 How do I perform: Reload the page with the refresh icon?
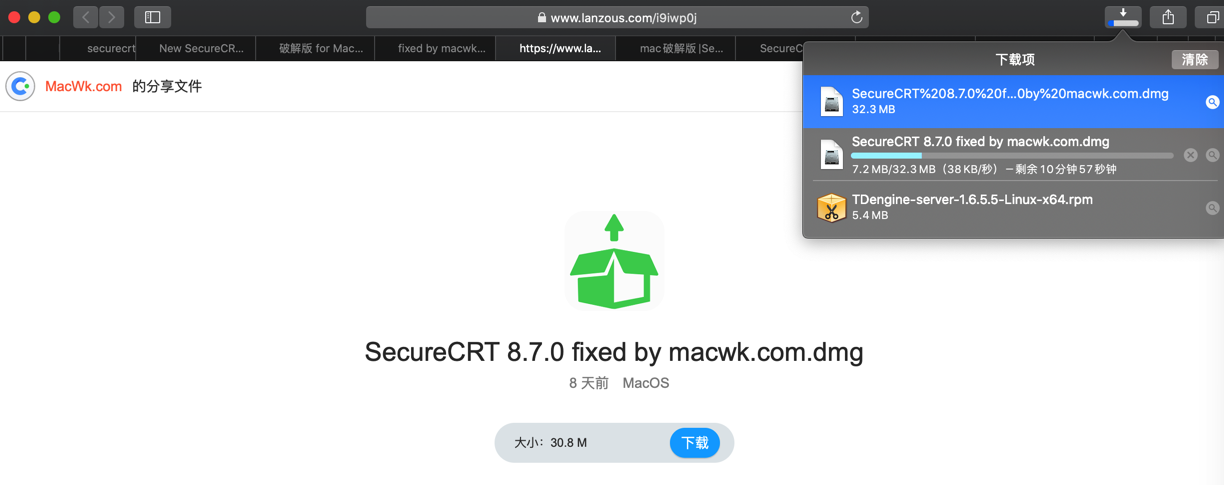coord(856,17)
